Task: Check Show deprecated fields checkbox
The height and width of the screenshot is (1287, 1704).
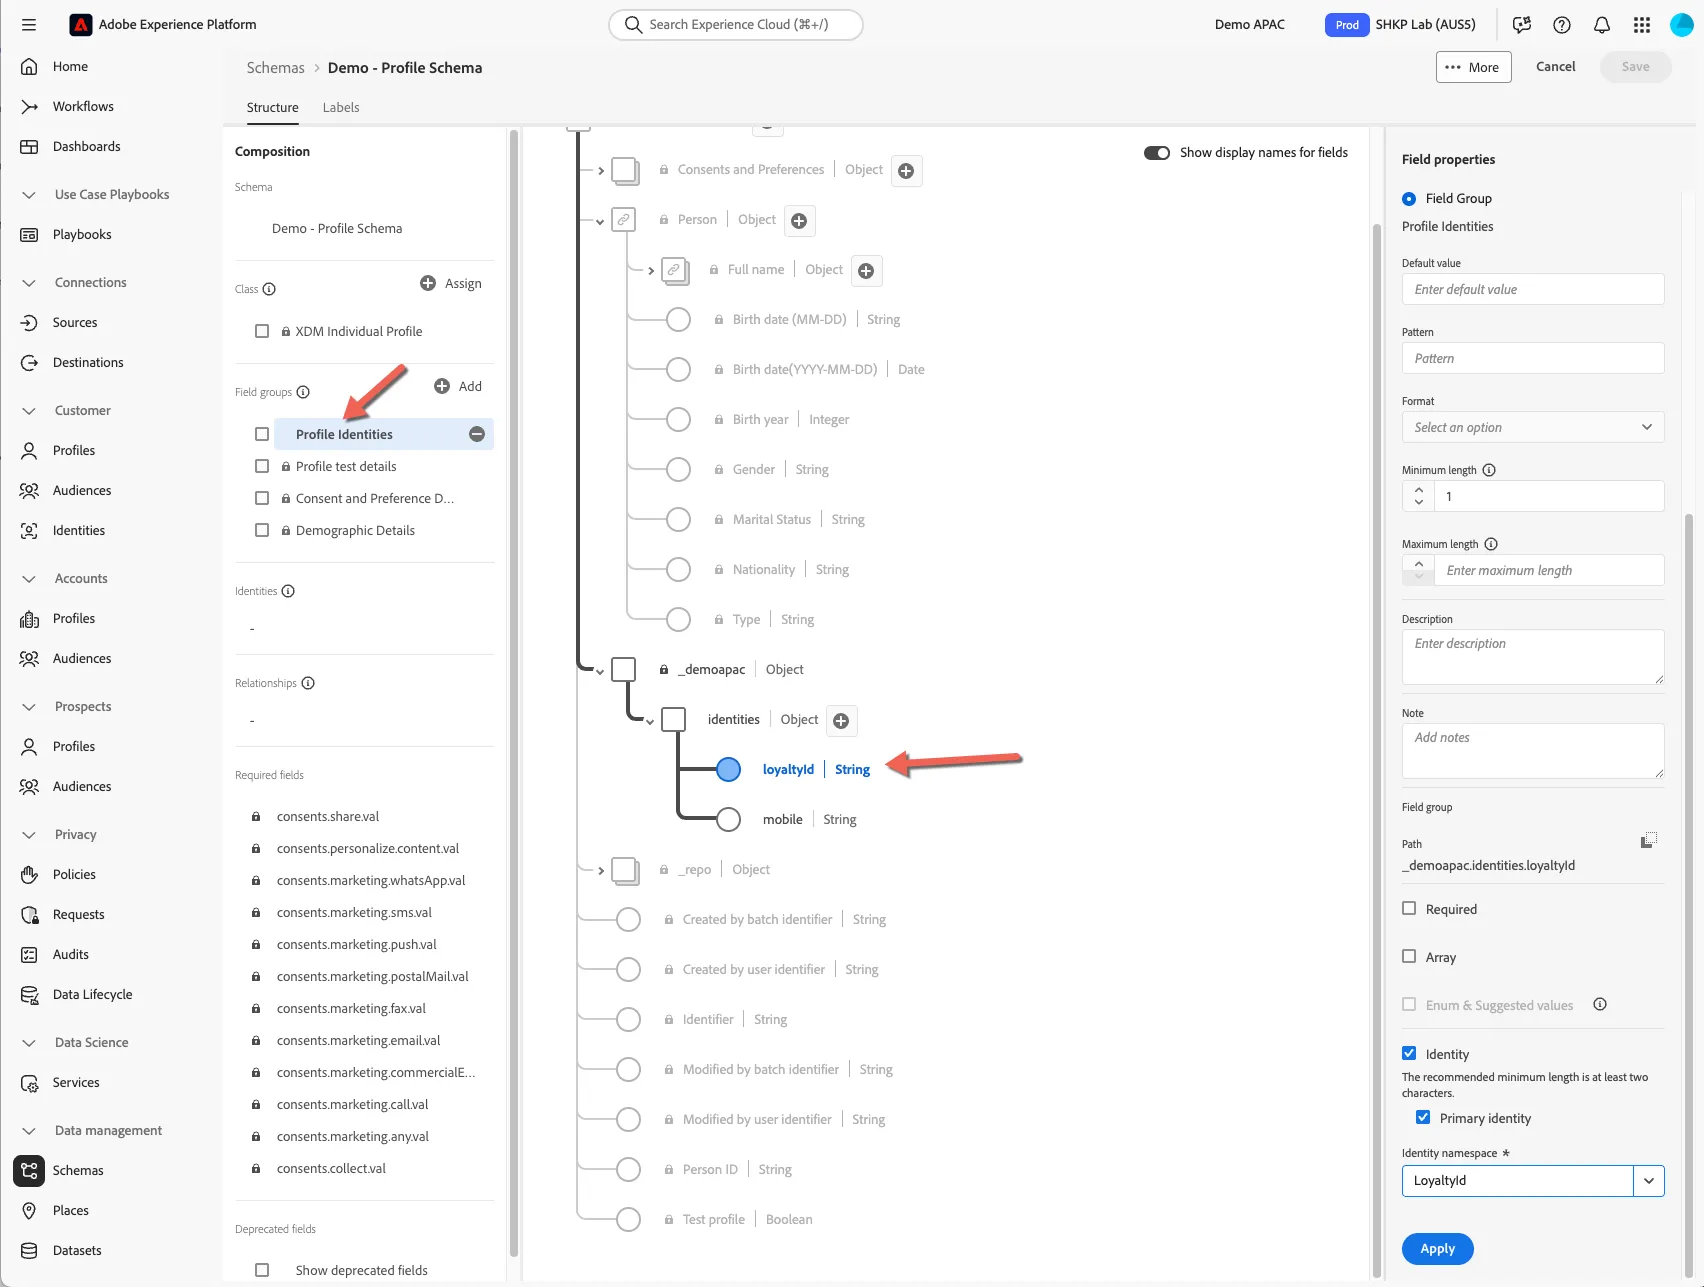Action: [262, 1270]
